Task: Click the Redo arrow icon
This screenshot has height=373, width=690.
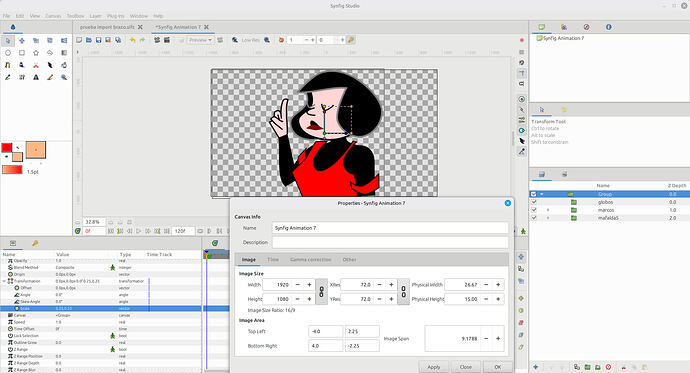Action: click(x=142, y=40)
